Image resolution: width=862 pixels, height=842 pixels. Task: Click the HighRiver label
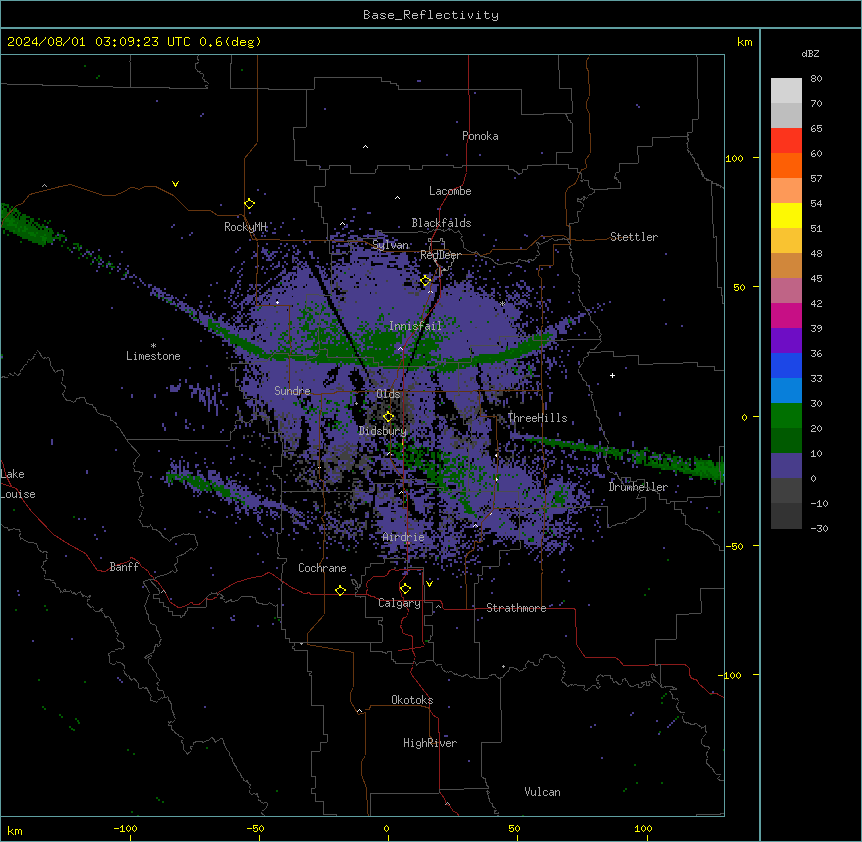pos(430,743)
